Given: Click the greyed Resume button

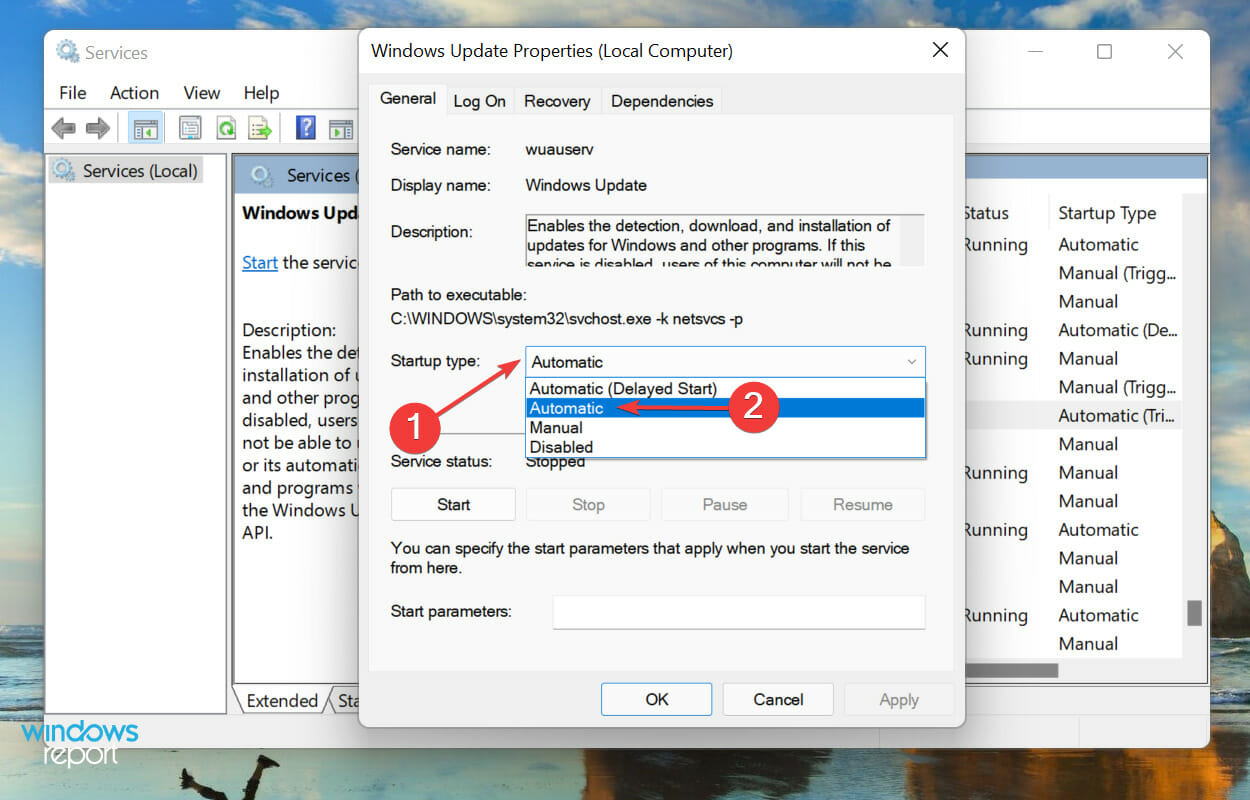Looking at the screenshot, I should click(863, 505).
